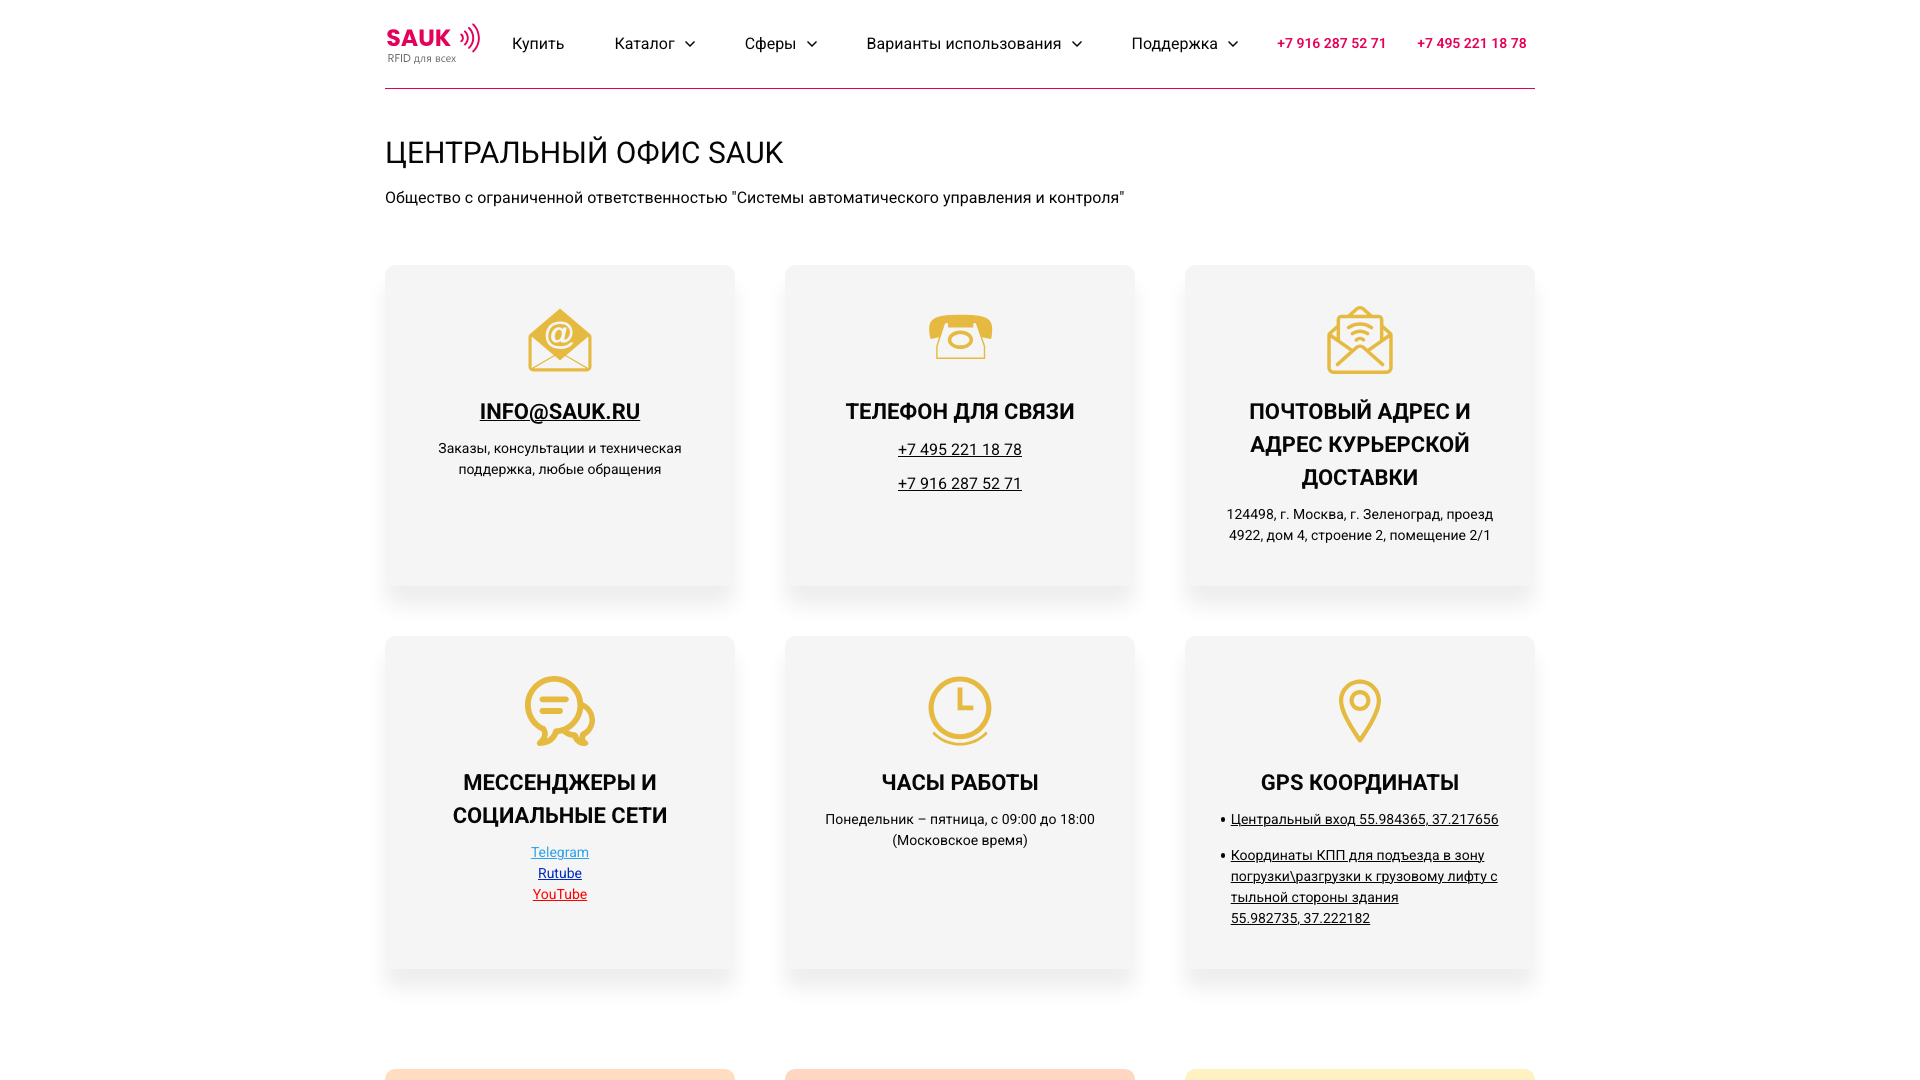Click the Заказы, консультации description text
1920x1080 pixels.
[560, 459]
